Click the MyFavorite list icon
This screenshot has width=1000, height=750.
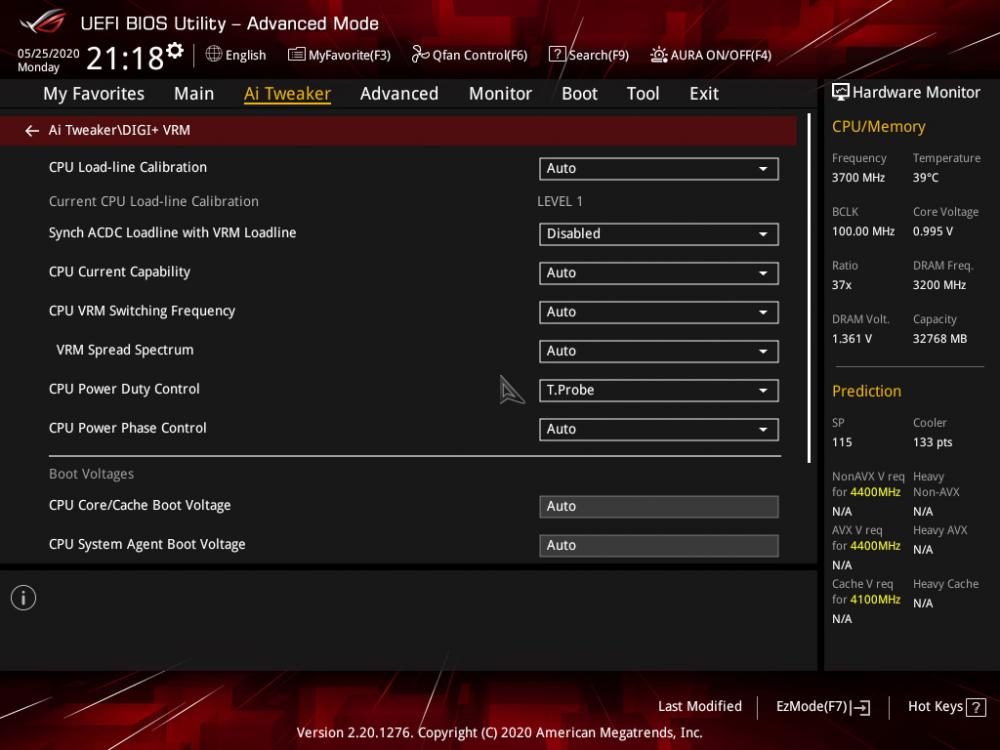(x=297, y=54)
